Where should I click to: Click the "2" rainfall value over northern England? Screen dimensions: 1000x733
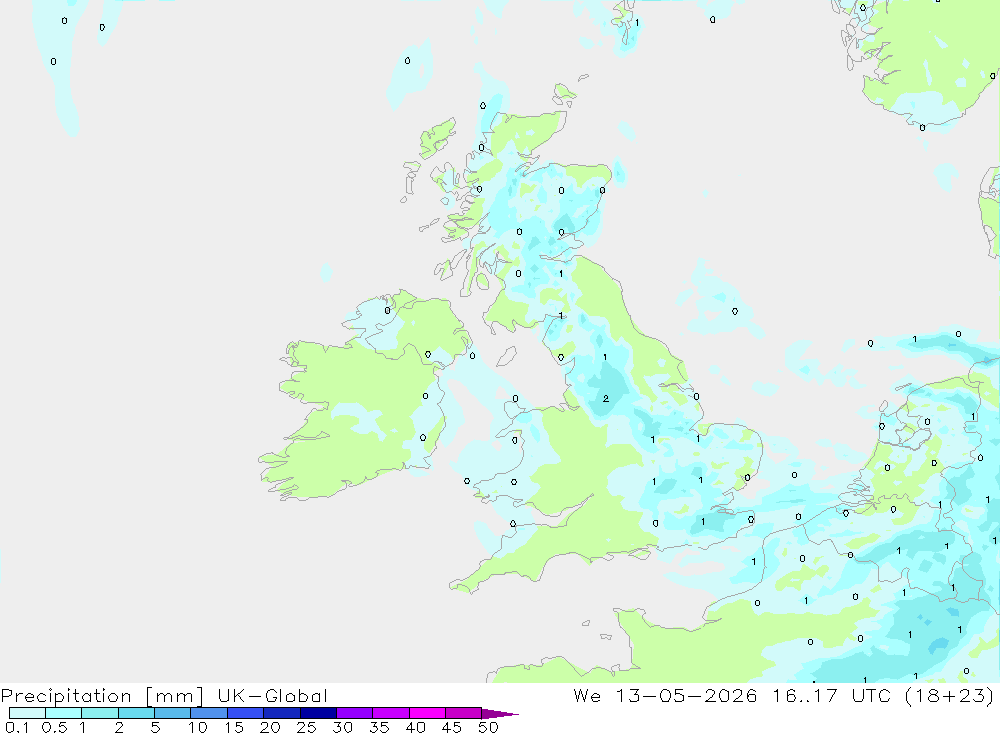(606, 399)
